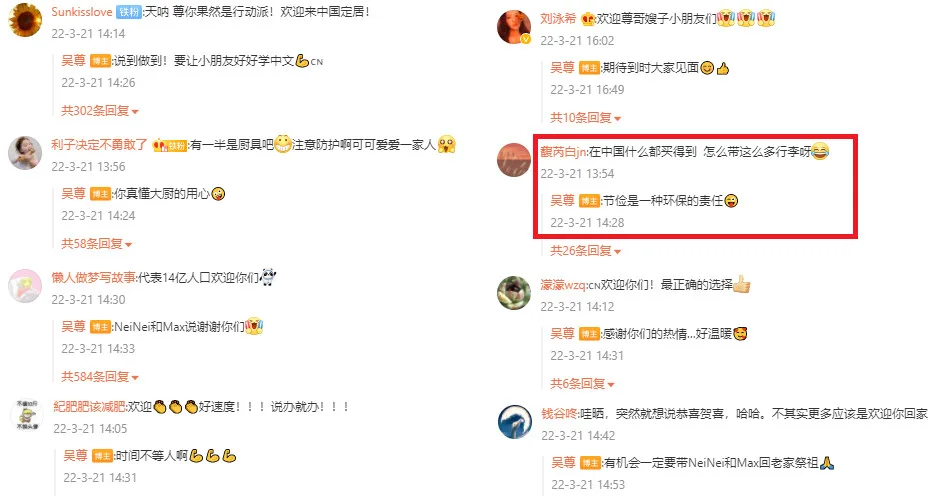Image resolution: width=939 pixels, height=496 pixels.
Task: Open 懒人做梦写故事 user profile link
Action: click(x=93, y=277)
